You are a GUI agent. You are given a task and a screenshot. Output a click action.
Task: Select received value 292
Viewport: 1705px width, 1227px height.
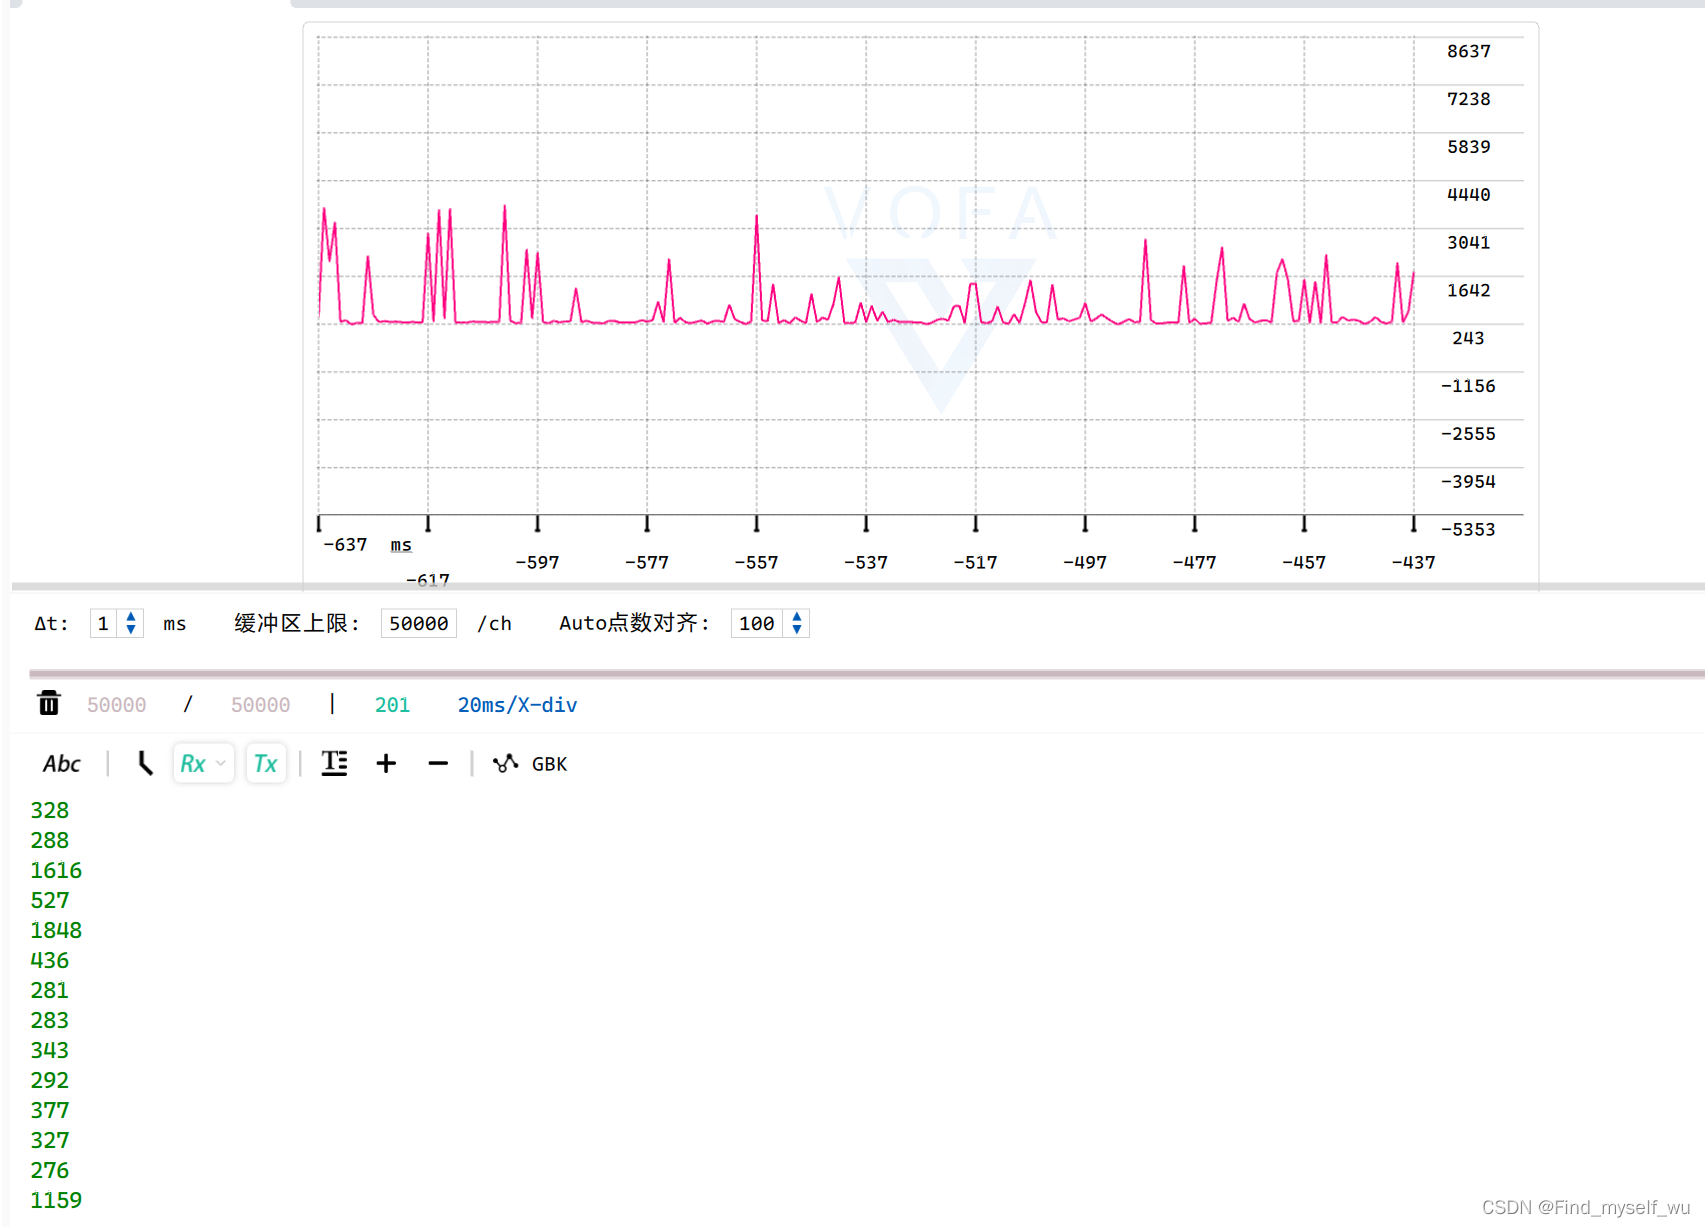point(50,1080)
